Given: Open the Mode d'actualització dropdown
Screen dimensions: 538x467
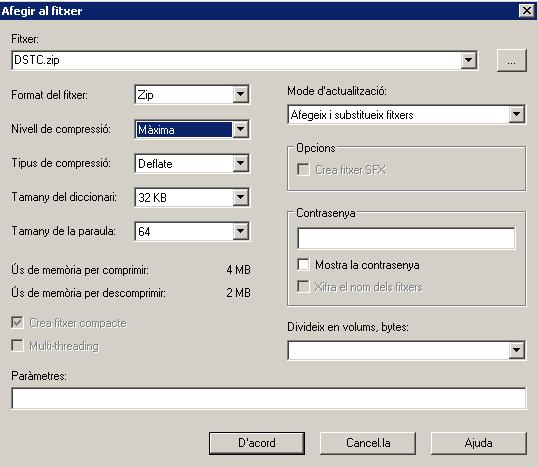Looking at the screenshot, I should 517,114.
